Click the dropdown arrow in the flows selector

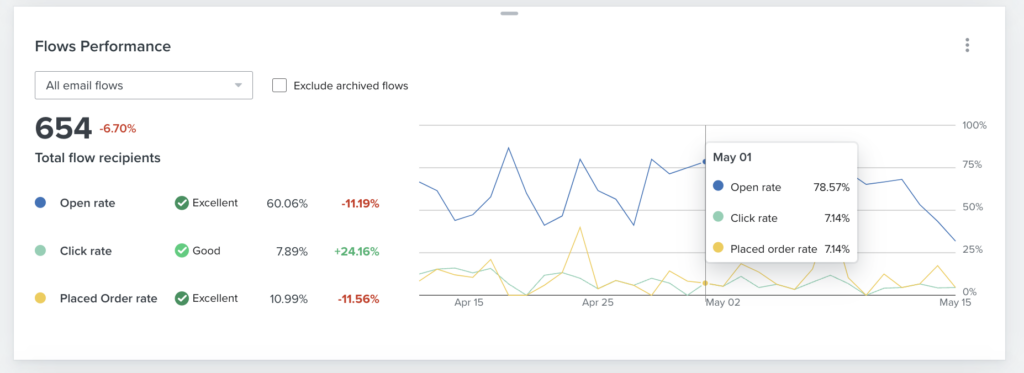238,86
